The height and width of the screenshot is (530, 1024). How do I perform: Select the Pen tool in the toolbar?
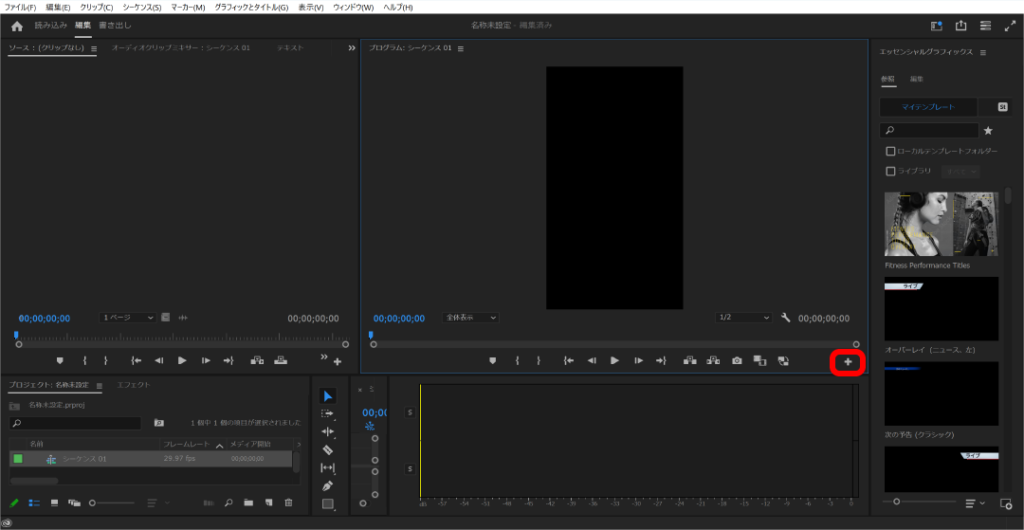point(328,486)
